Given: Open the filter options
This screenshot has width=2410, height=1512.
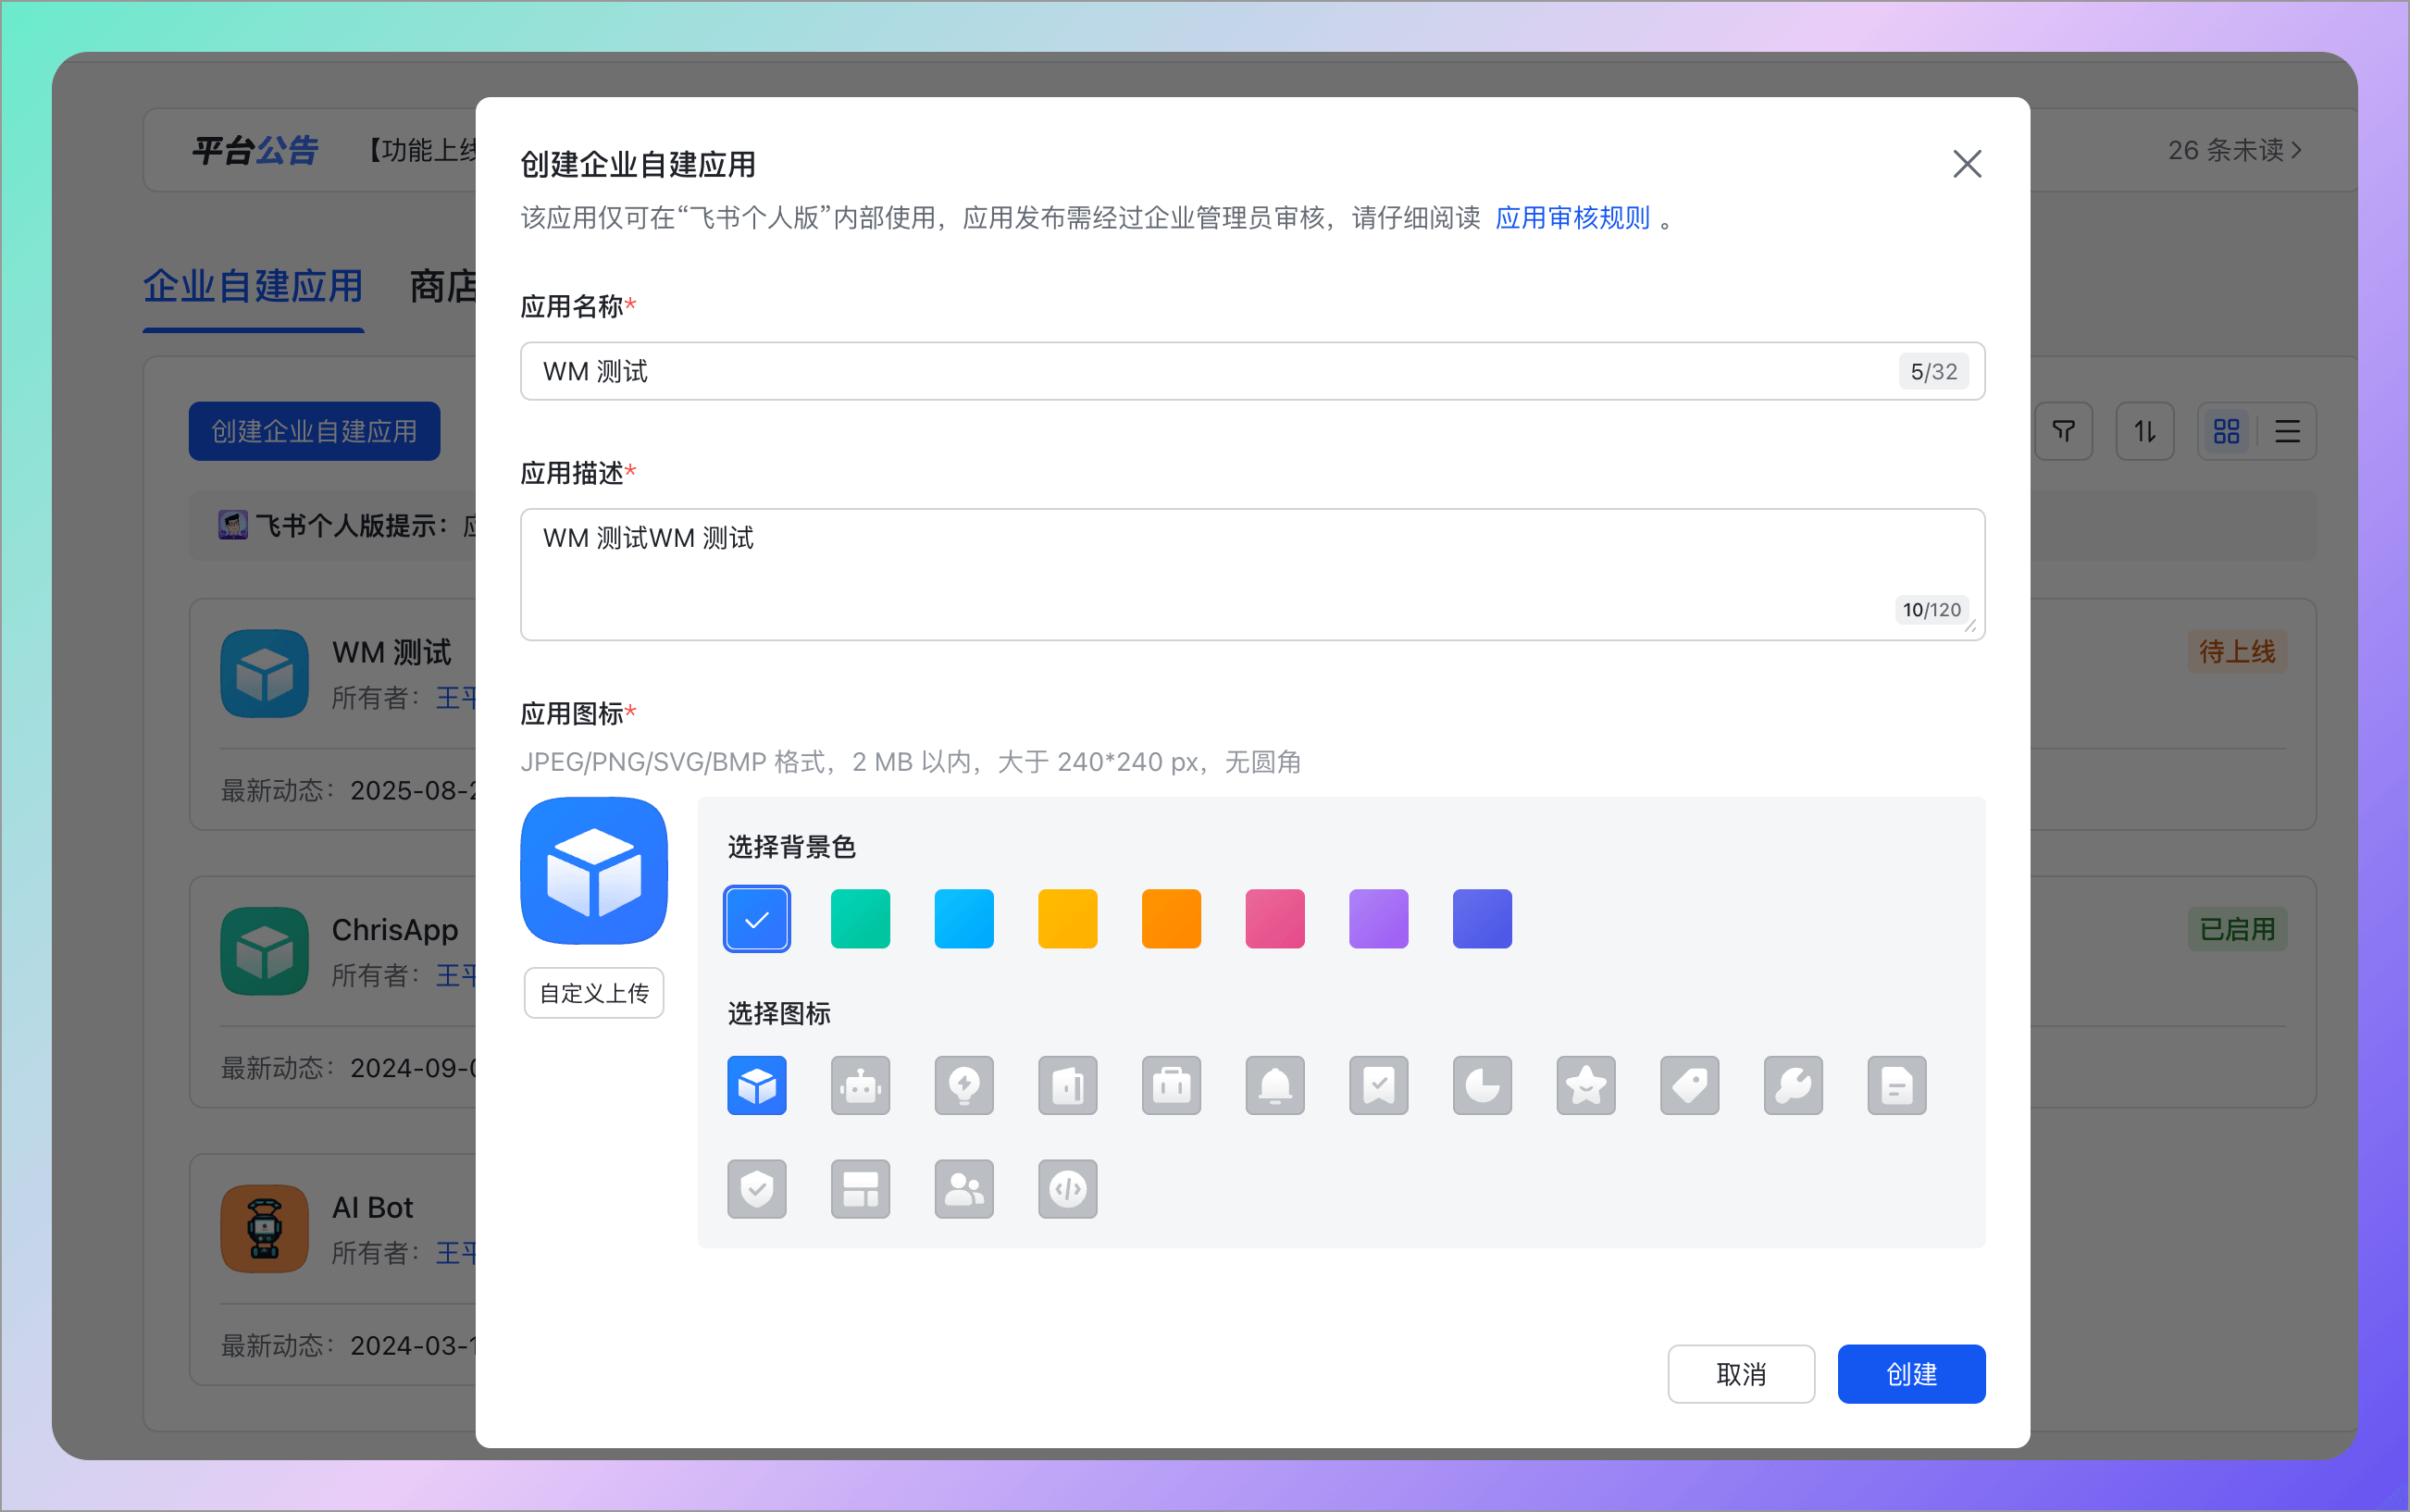Looking at the screenshot, I should [2063, 431].
